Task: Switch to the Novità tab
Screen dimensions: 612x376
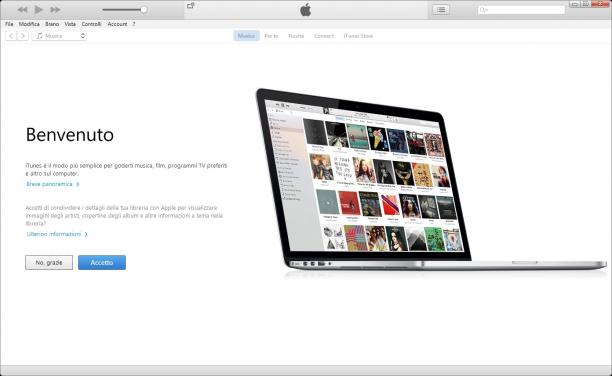Action: tap(296, 36)
